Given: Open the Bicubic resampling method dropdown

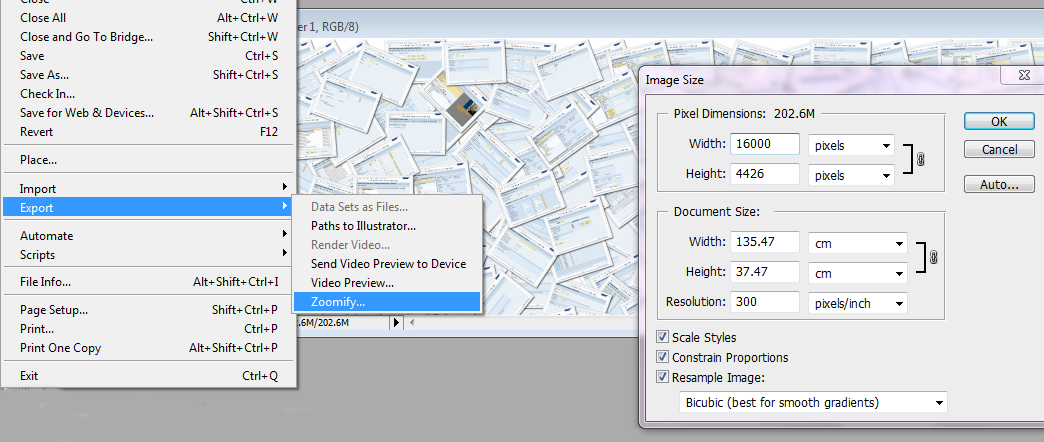Looking at the screenshot, I should [x=813, y=403].
